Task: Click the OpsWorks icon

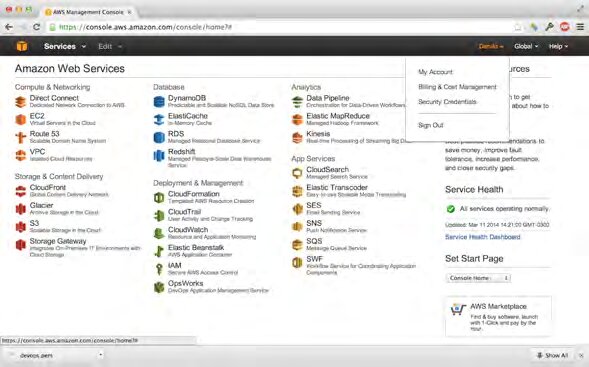Action: click(x=159, y=287)
